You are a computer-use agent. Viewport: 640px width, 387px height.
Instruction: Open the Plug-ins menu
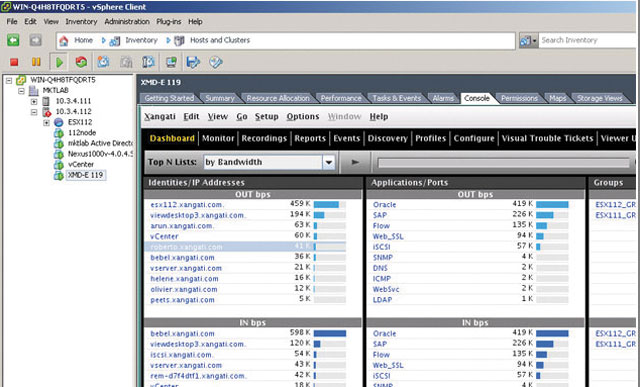(169, 22)
